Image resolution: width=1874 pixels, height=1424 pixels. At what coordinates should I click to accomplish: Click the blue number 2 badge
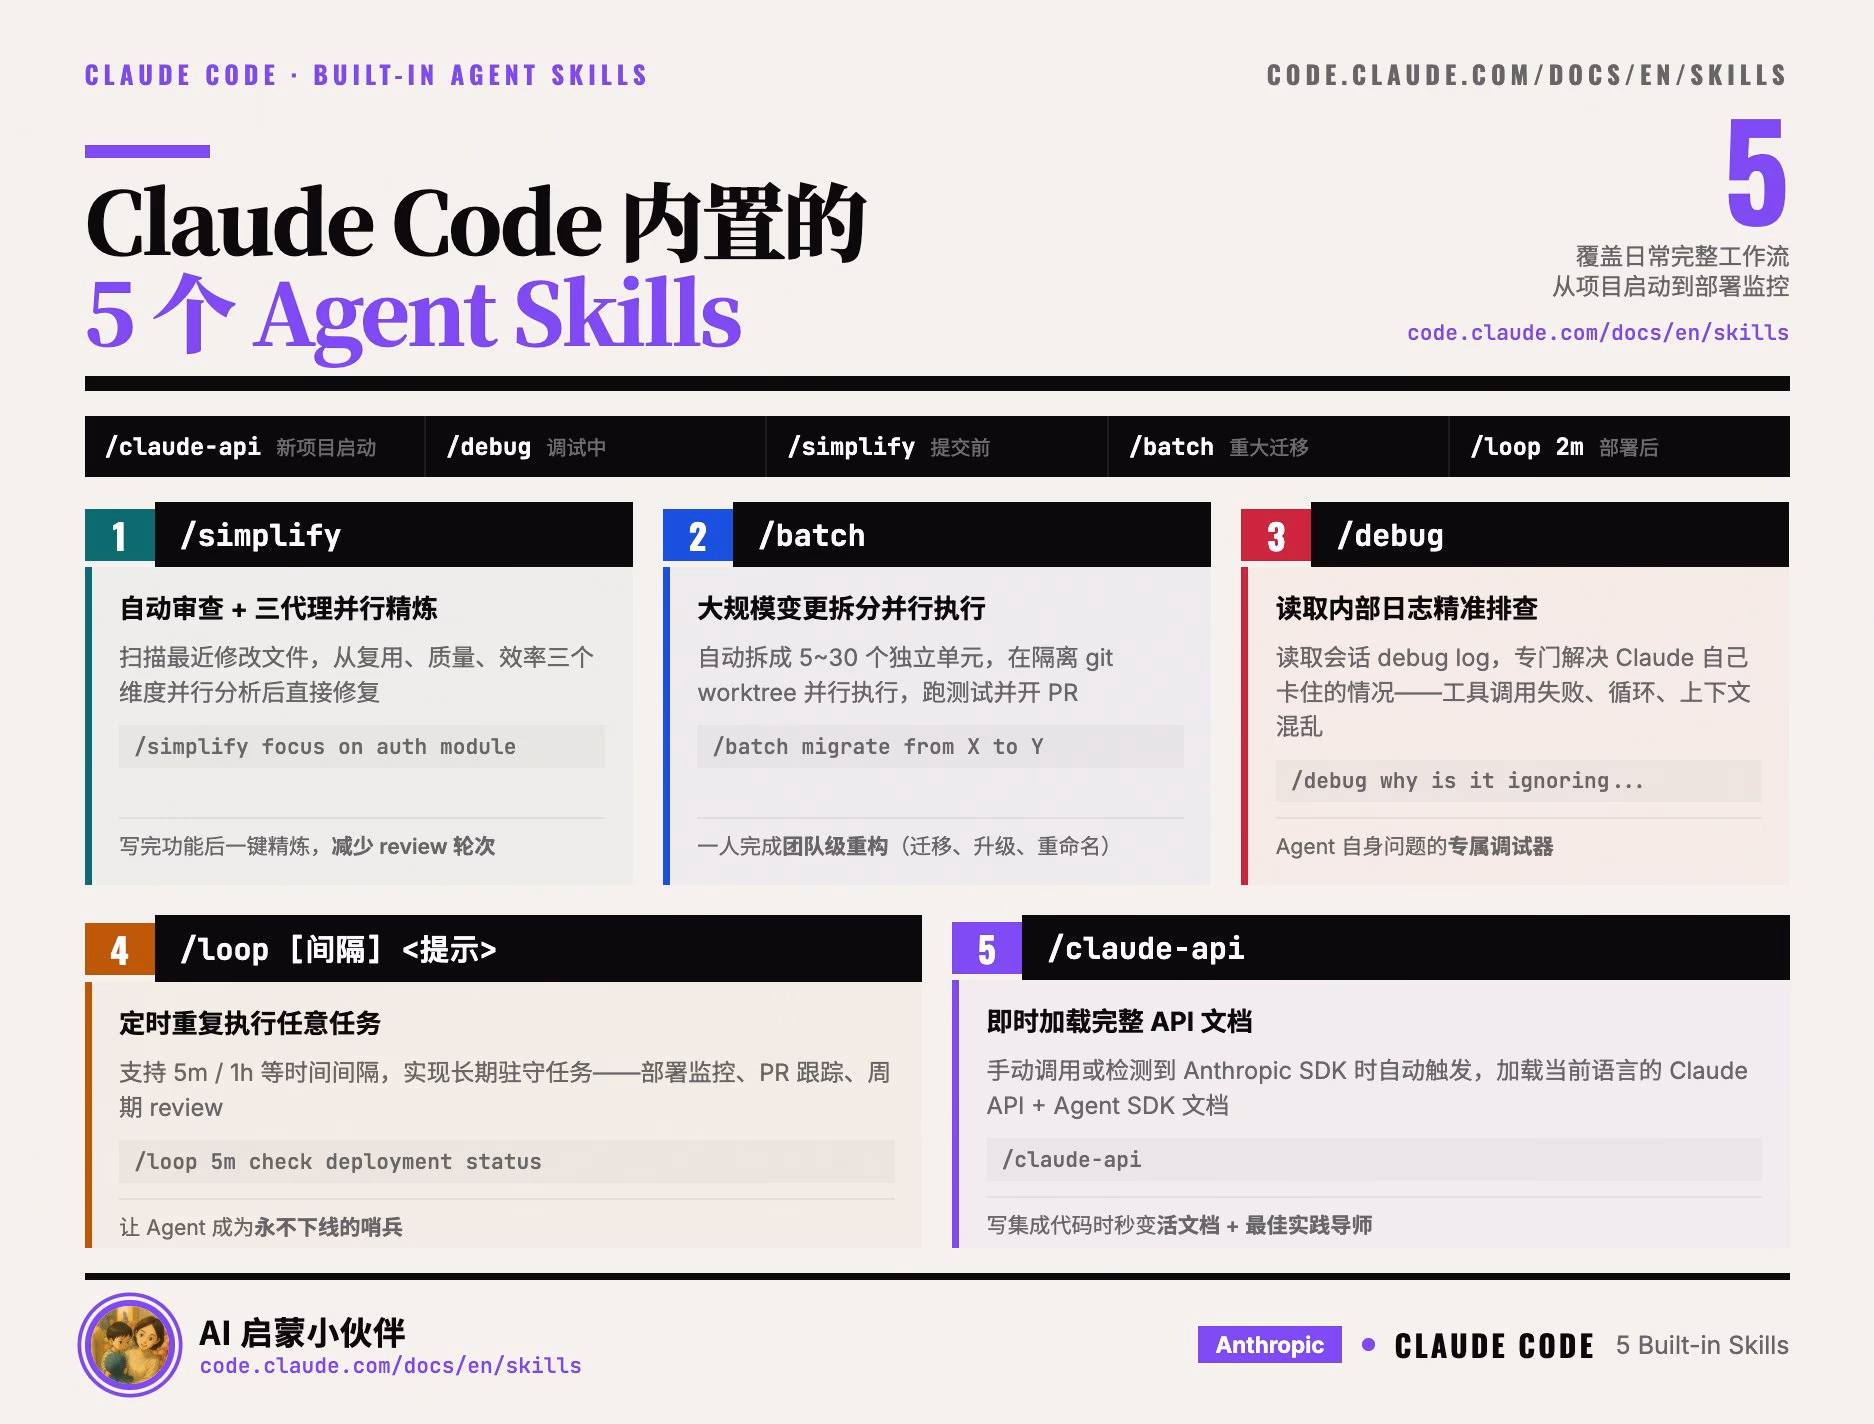pyautogui.click(x=698, y=536)
